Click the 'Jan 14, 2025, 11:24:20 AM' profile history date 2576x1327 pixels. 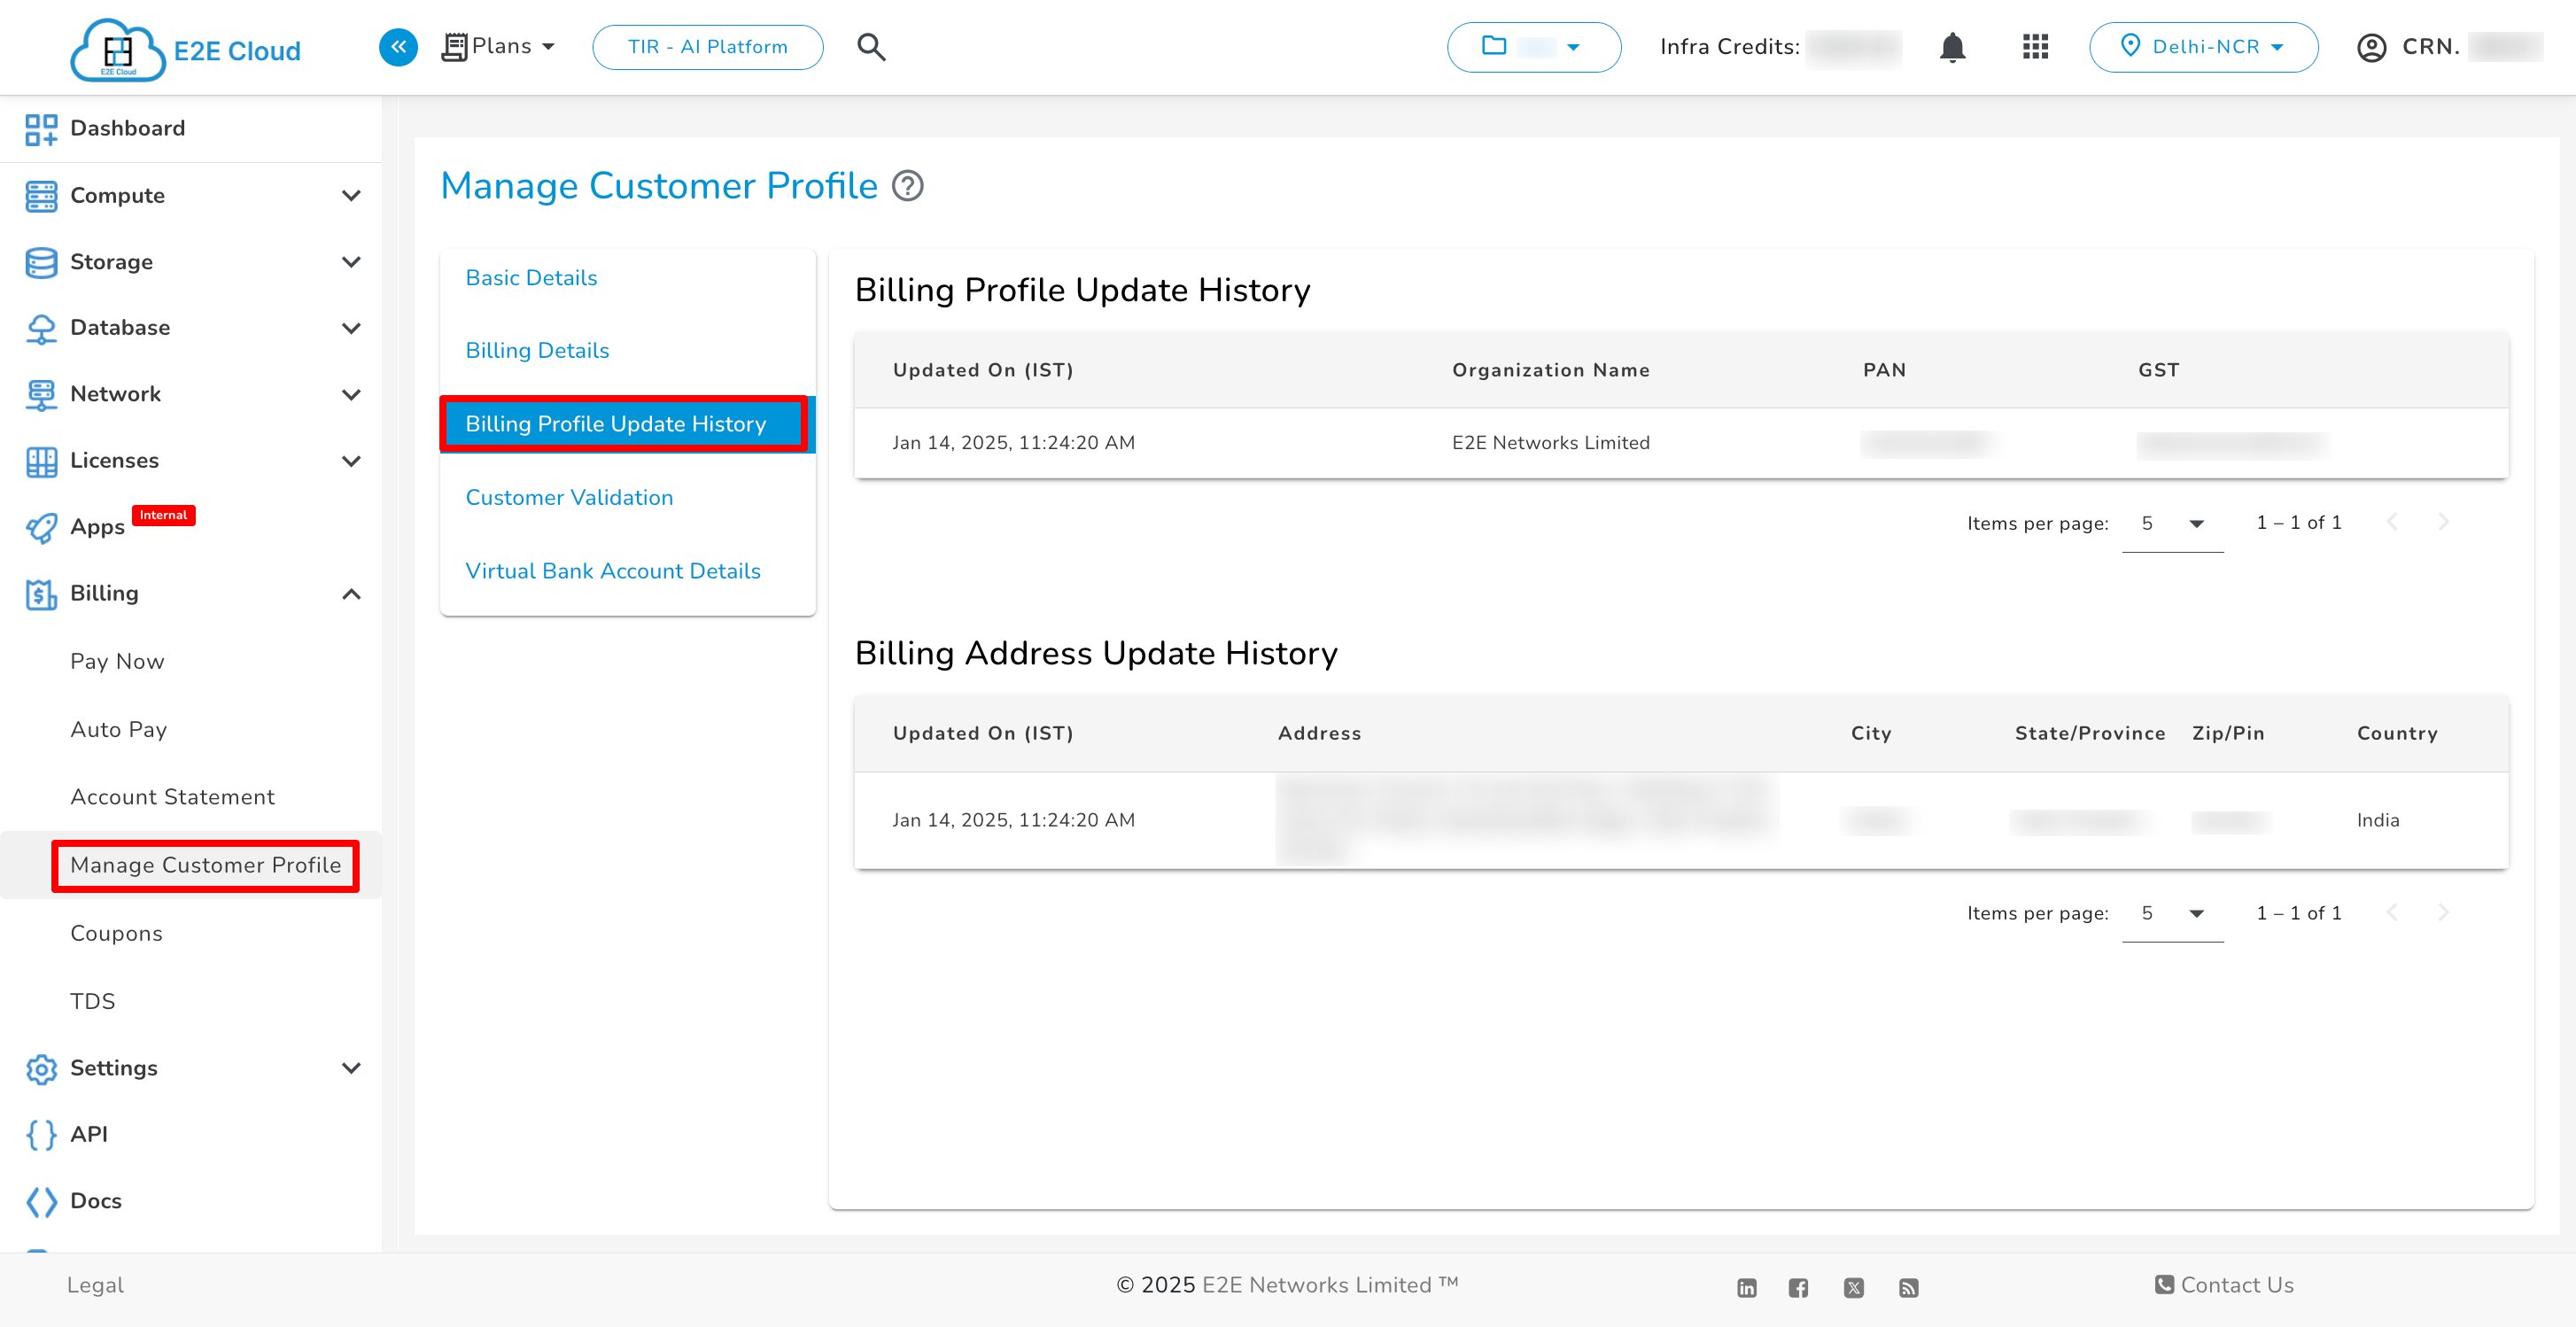1013,443
